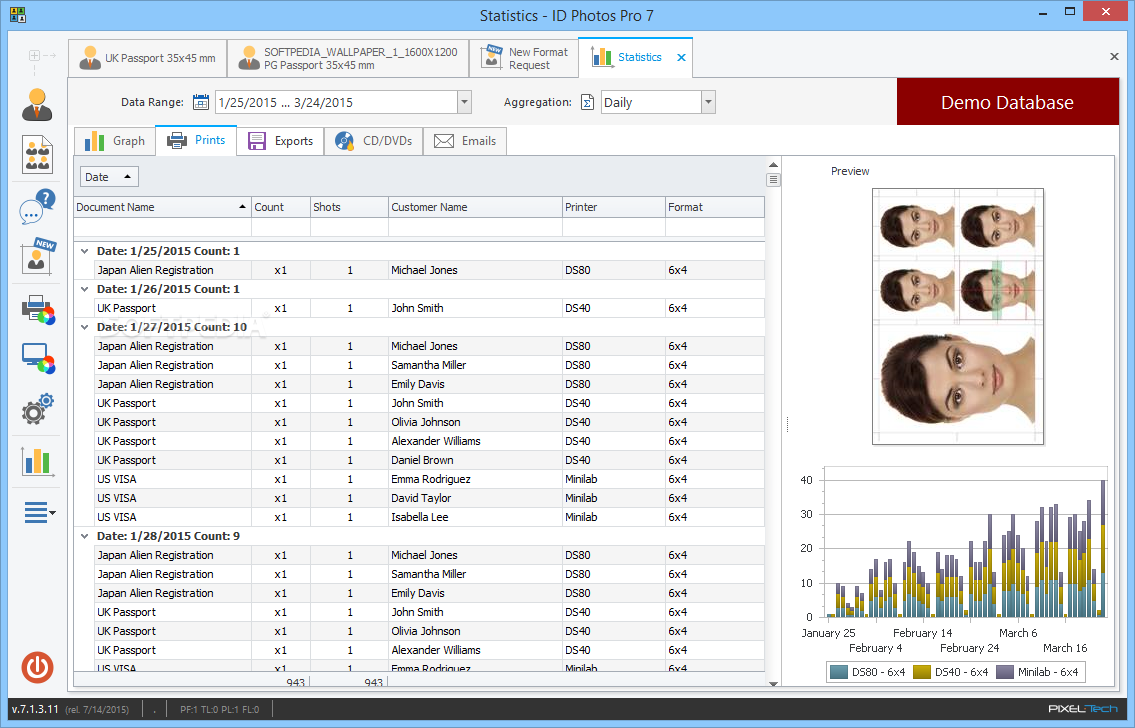The width and height of the screenshot is (1135, 728).
Task: Click the Customer Name filter row cell
Action: pyautogui.click(x=476, y=227)
